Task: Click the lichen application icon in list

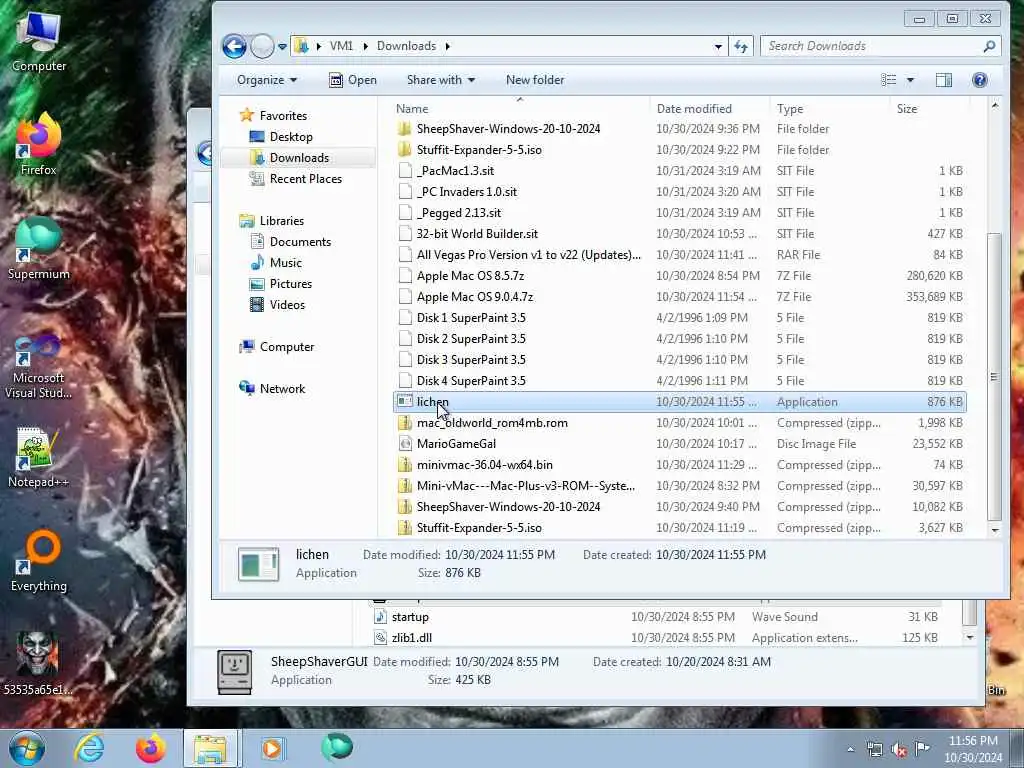Action: click(x=405, y=402)
